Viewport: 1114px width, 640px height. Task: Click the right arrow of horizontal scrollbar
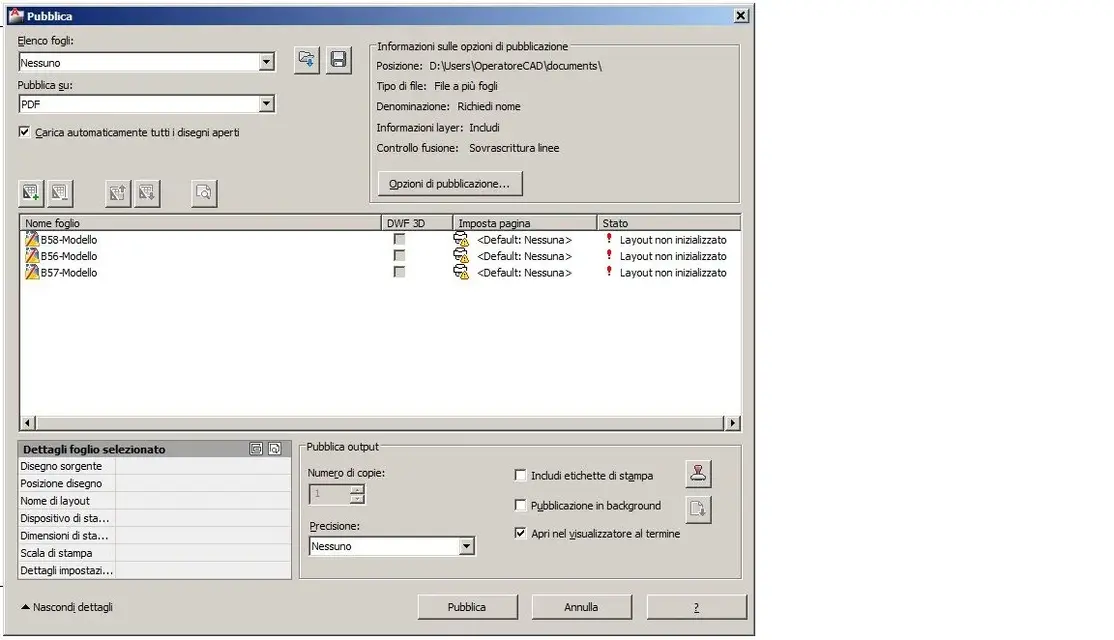tap(733, 424)
